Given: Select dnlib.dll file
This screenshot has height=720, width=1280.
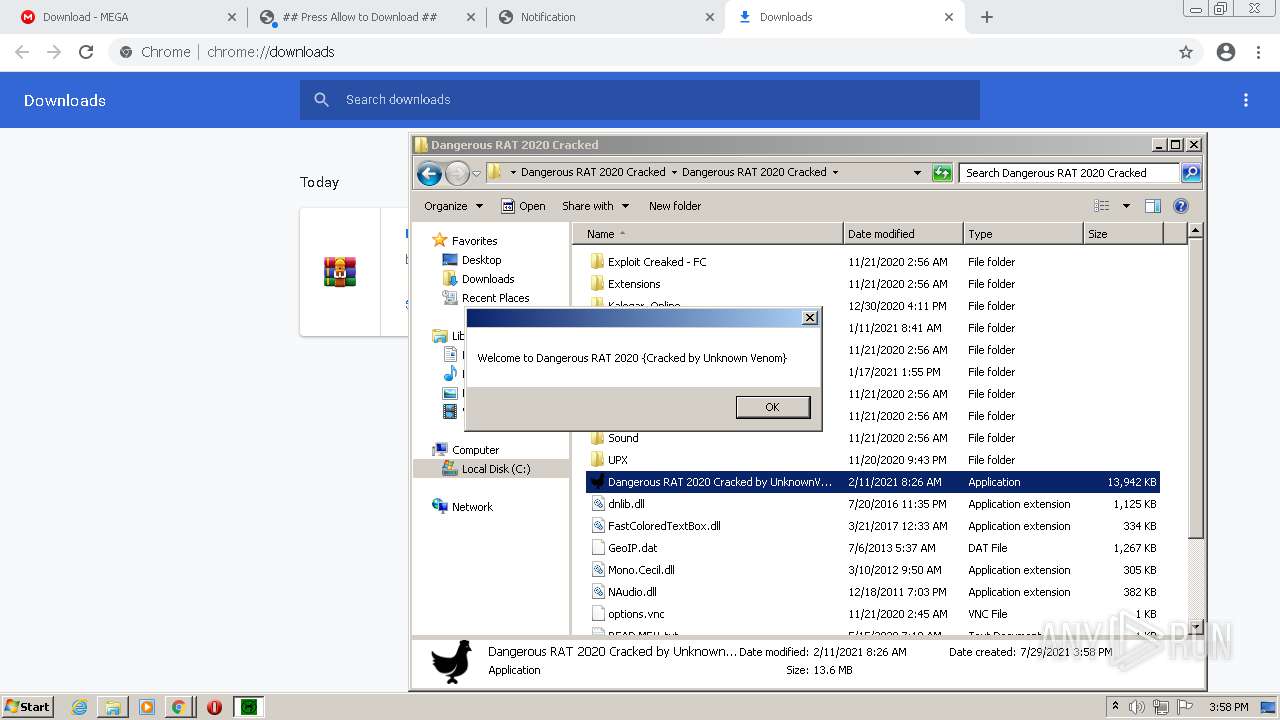Looking at the screenshot, I should click(626, 504).
